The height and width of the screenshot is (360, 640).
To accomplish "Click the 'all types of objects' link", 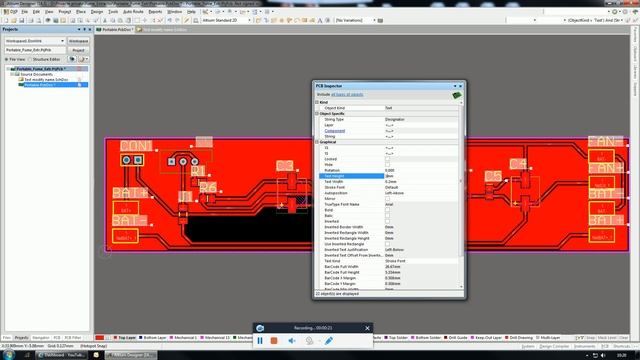I will (x=347, y=95).
